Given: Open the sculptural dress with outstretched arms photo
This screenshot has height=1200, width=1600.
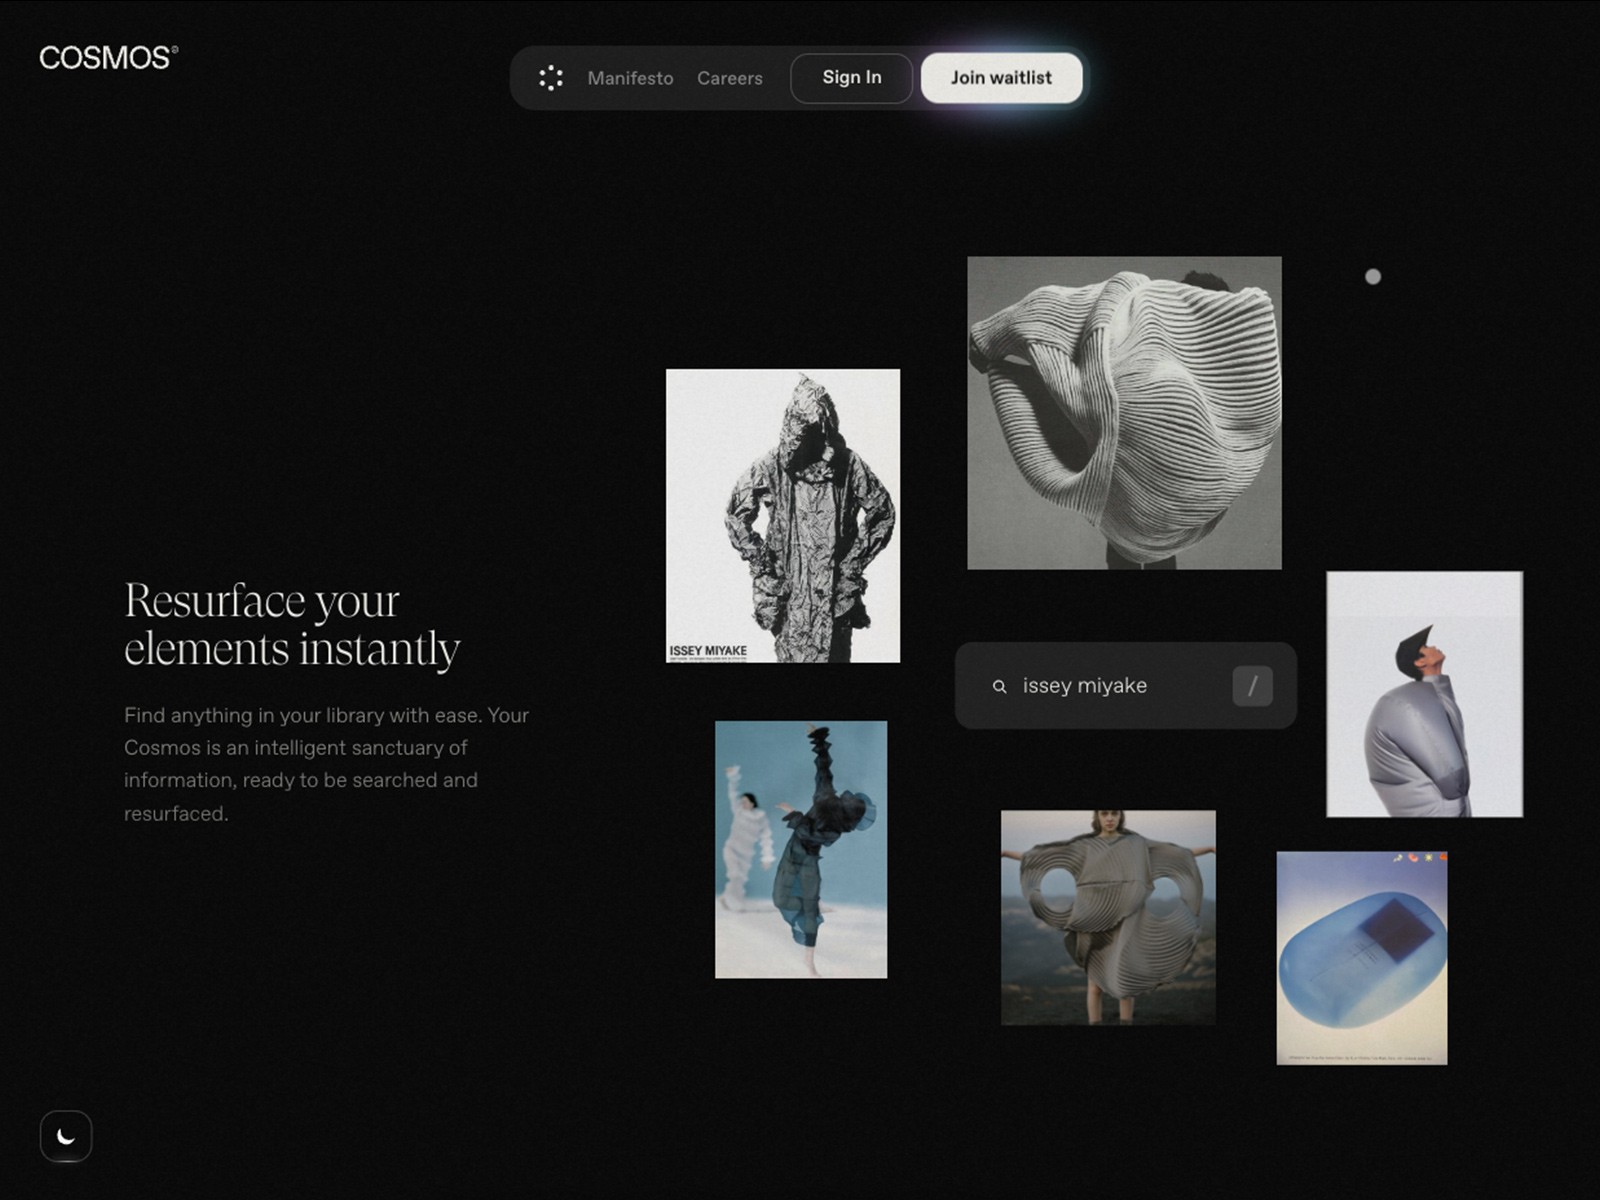Looking at the screenshot, I should (x=1108, y=918).
